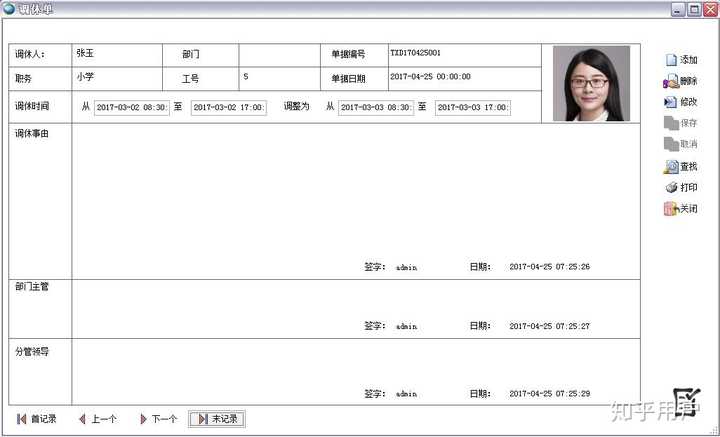
Task: Go to next record with 下一个
Action: pyautogui.click(x=158, y=419)
